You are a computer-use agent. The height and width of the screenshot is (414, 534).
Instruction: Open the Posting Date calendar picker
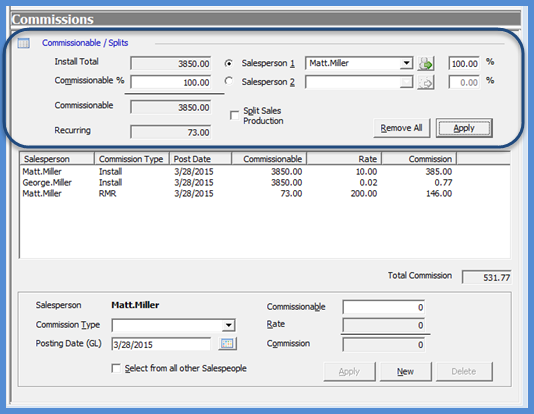click(227, 344)
